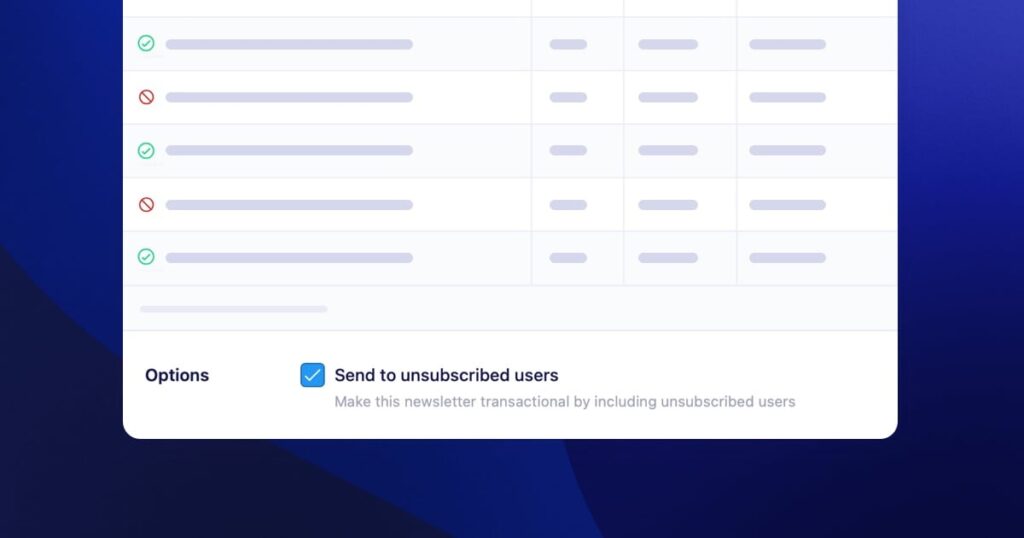This screenshot has height=538, width=1024.
Task: Click the short second-column cell in the middle checkmark row
Action: [x=568, y=151]
